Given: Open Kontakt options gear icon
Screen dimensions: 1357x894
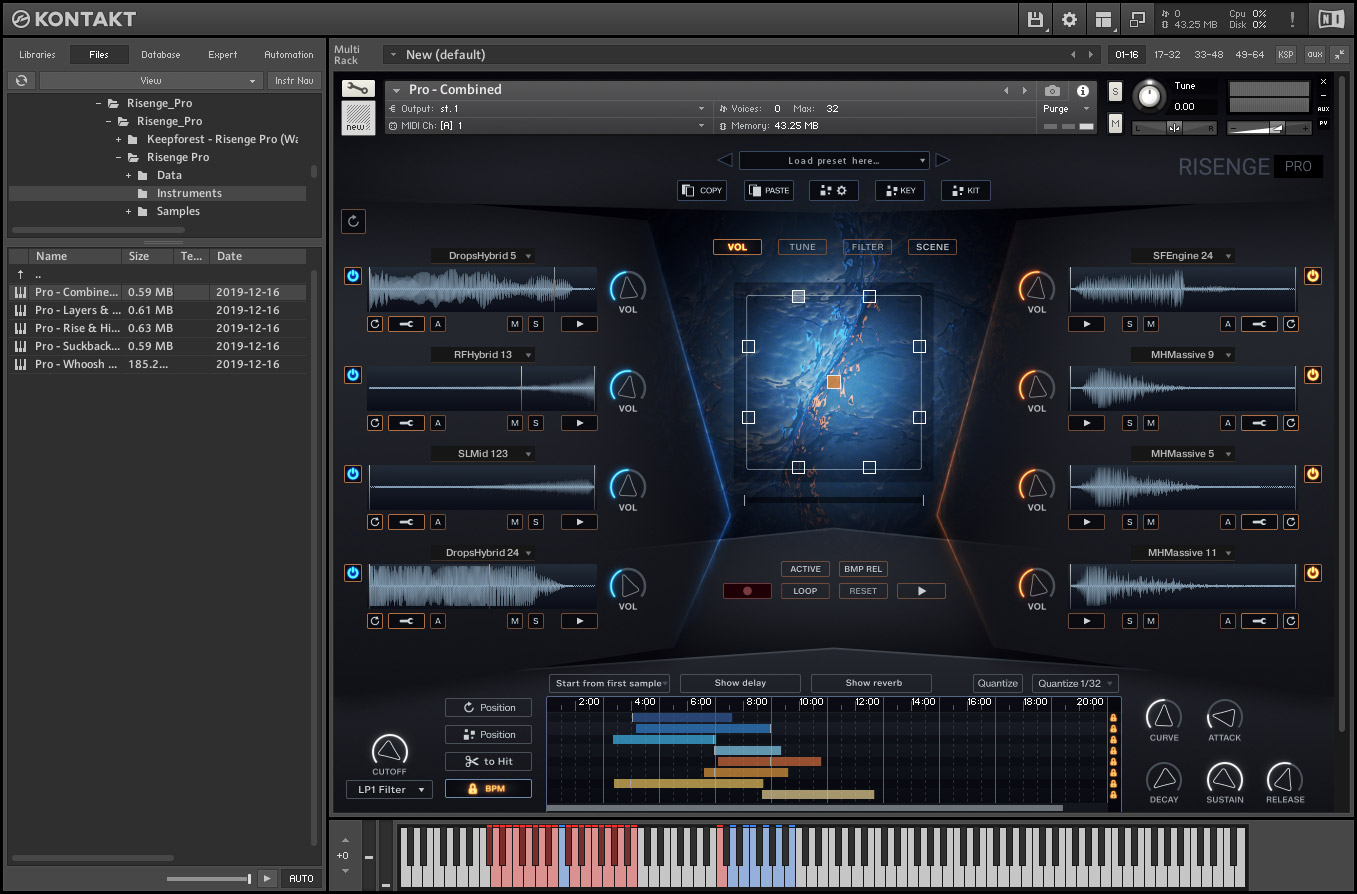Looking at the screenshot, I should point(1069,19).
